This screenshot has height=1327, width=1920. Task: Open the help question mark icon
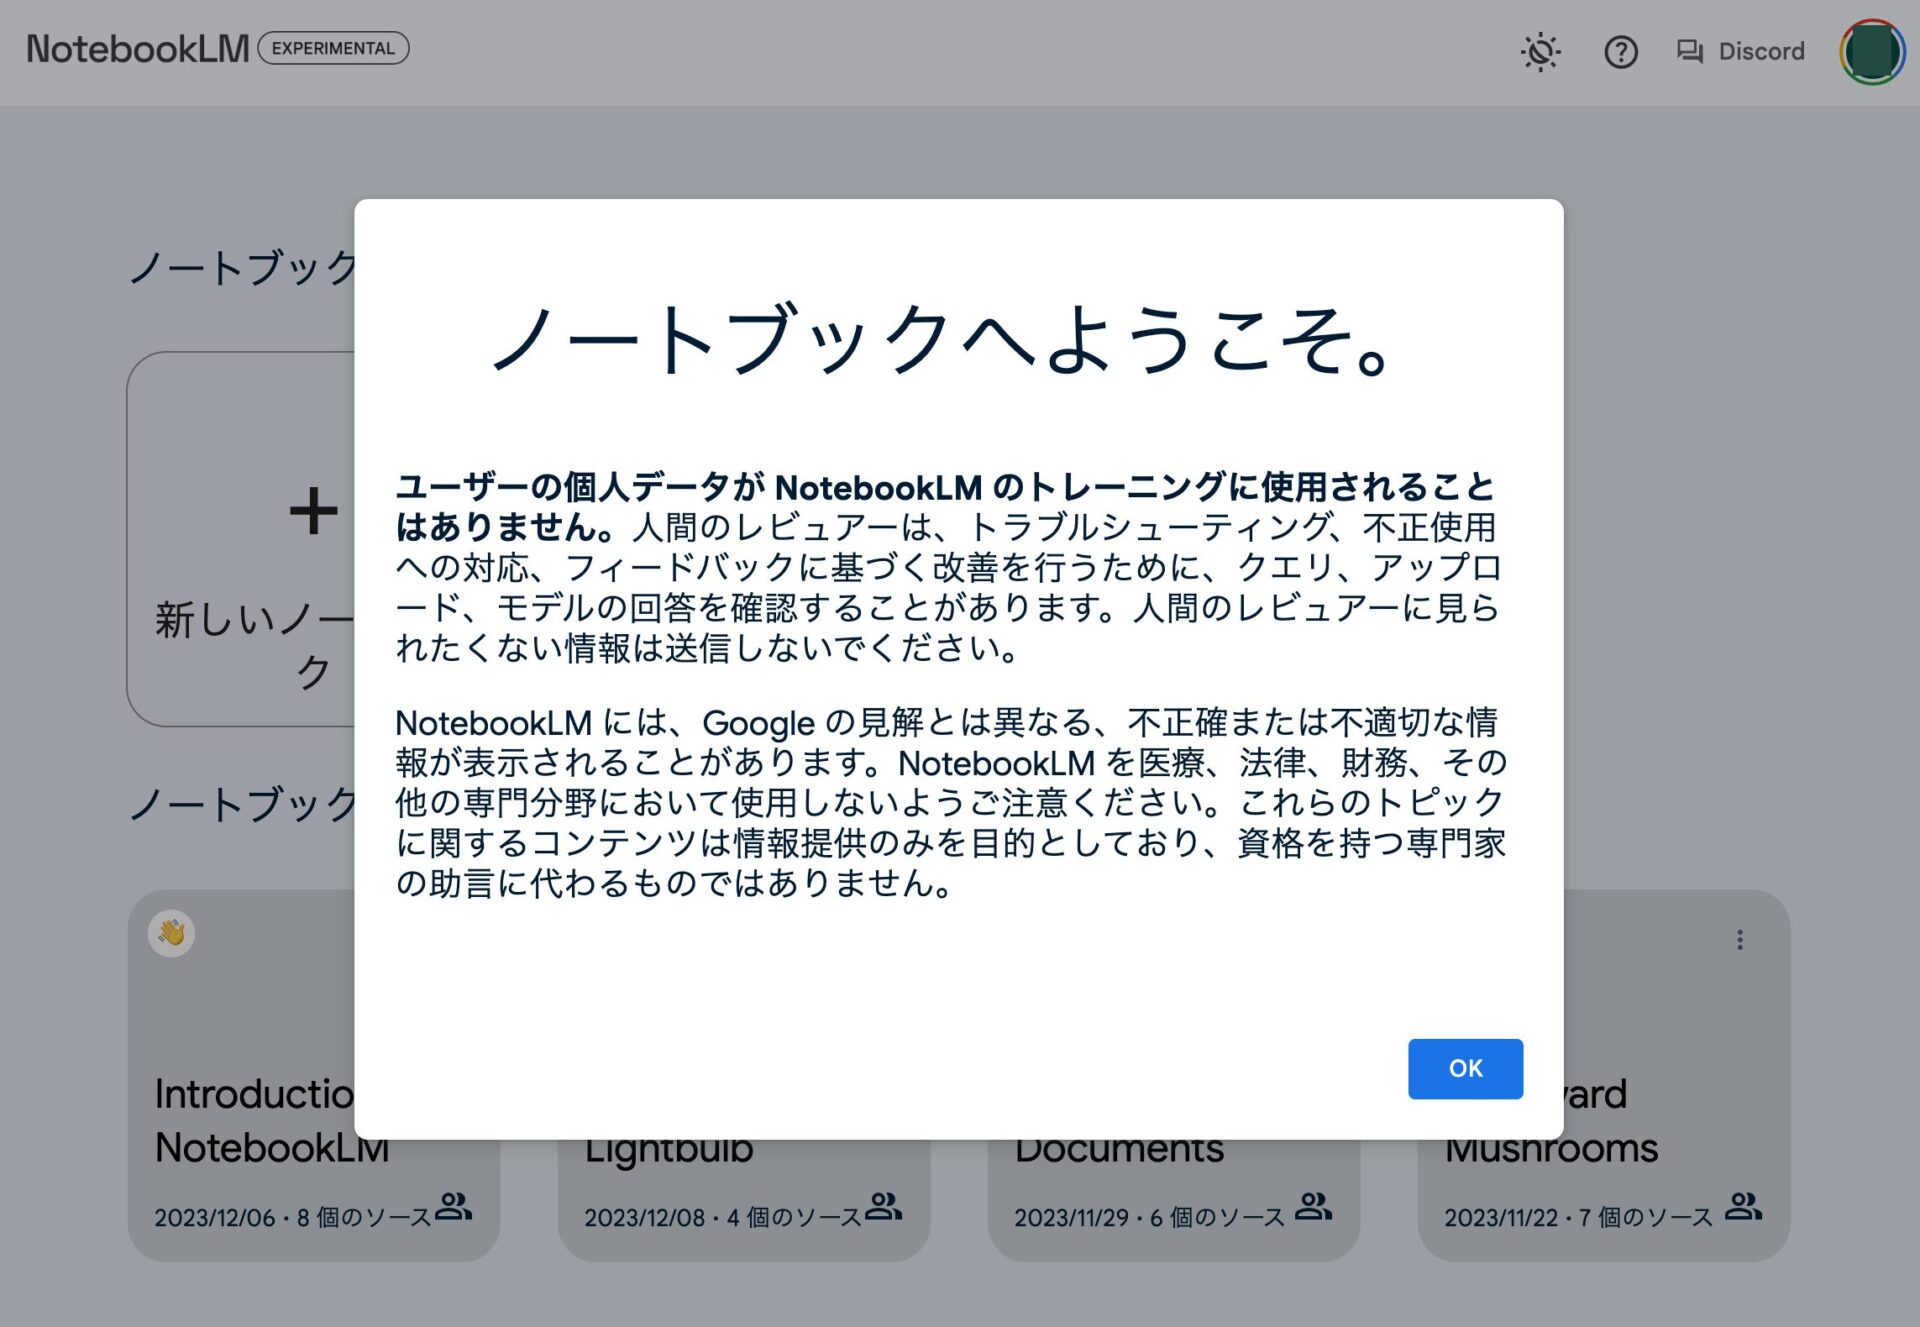(x=1620, y=52)
